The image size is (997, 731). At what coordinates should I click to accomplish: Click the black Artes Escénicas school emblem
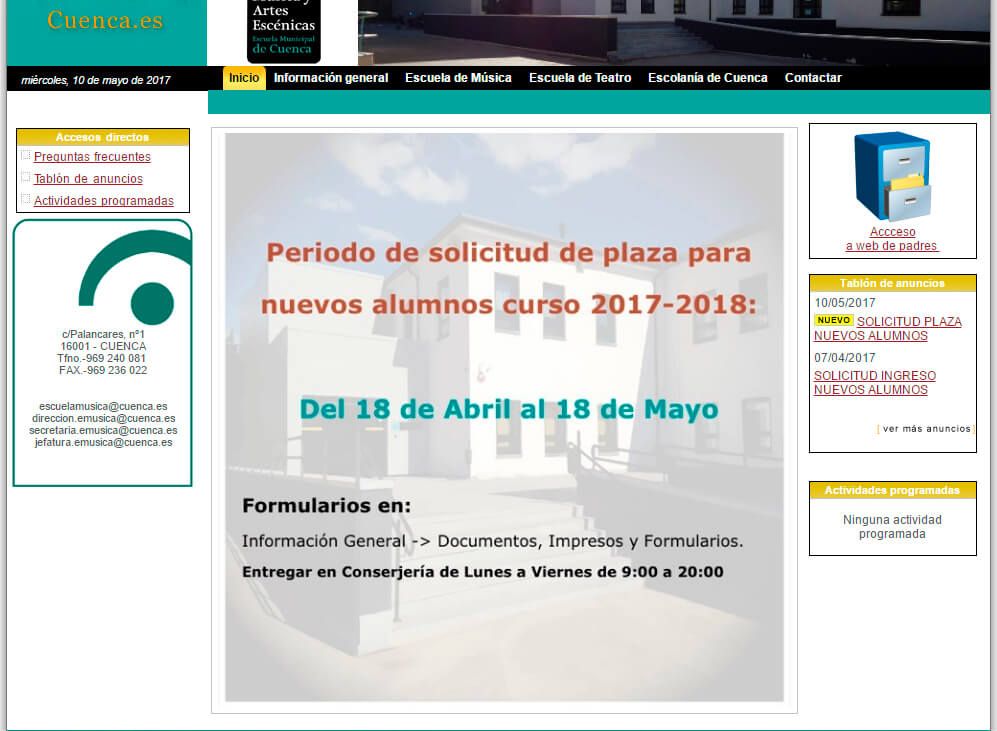pos(285,28)
